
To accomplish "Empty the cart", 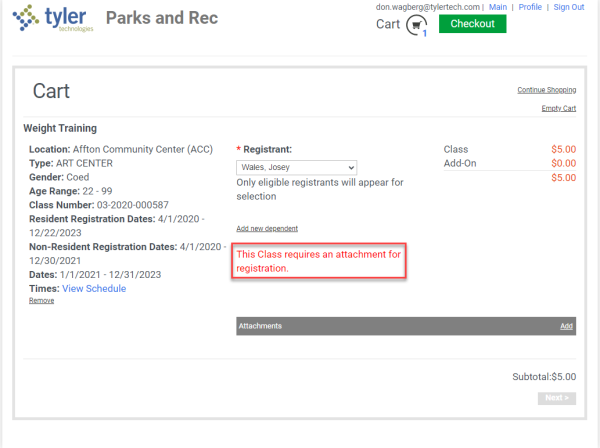I will coord(558,108).
